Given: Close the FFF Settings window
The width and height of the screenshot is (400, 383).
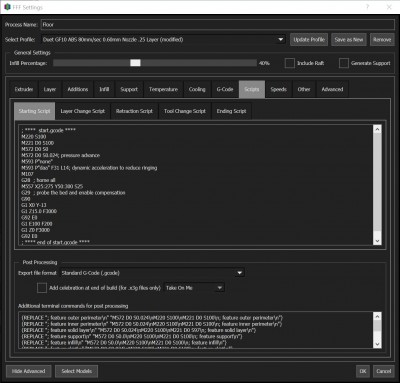Looking at the screenshot, I should (389, 7).
